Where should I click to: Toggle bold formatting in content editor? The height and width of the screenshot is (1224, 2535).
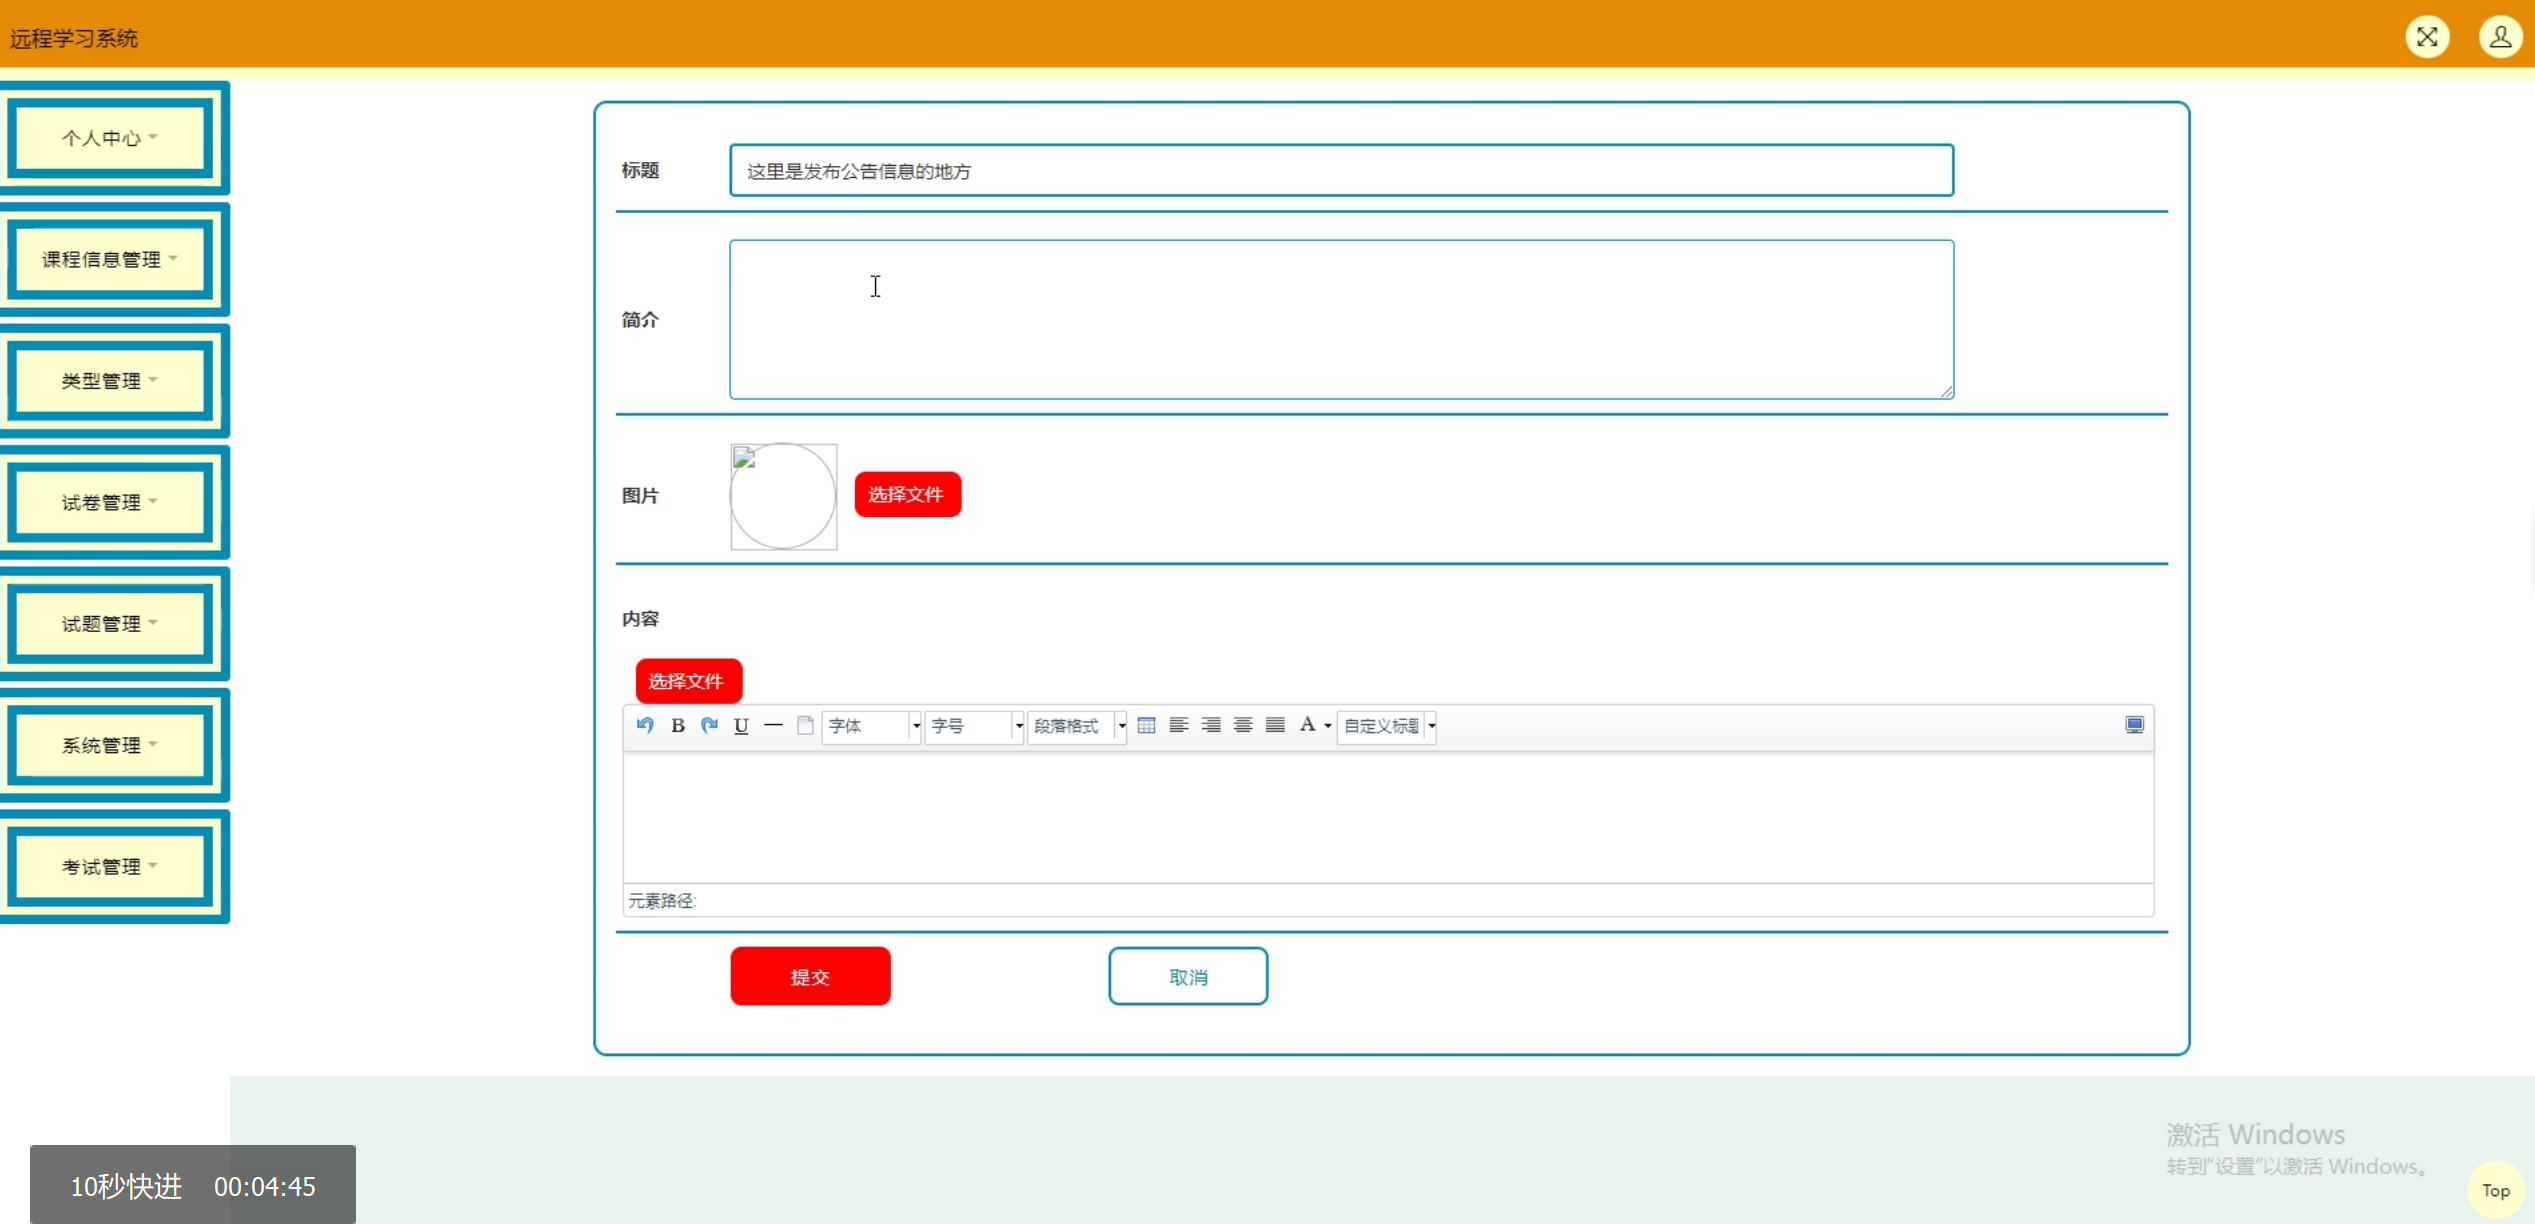coord(677,726)
